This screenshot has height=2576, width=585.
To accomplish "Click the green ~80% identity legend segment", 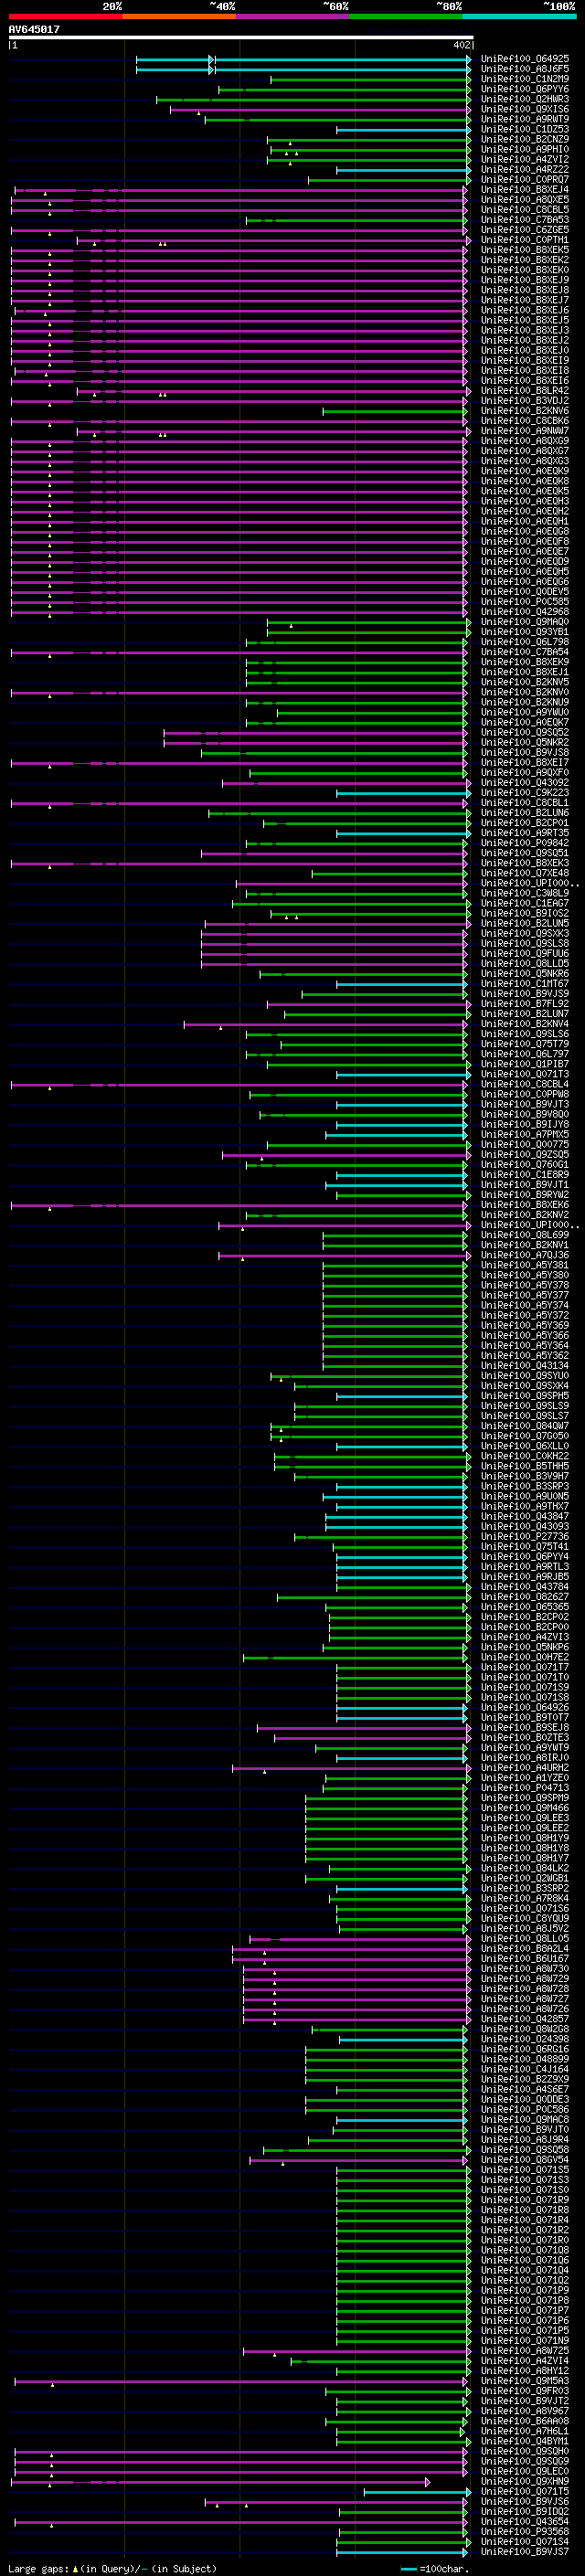I will click(406, 16).
